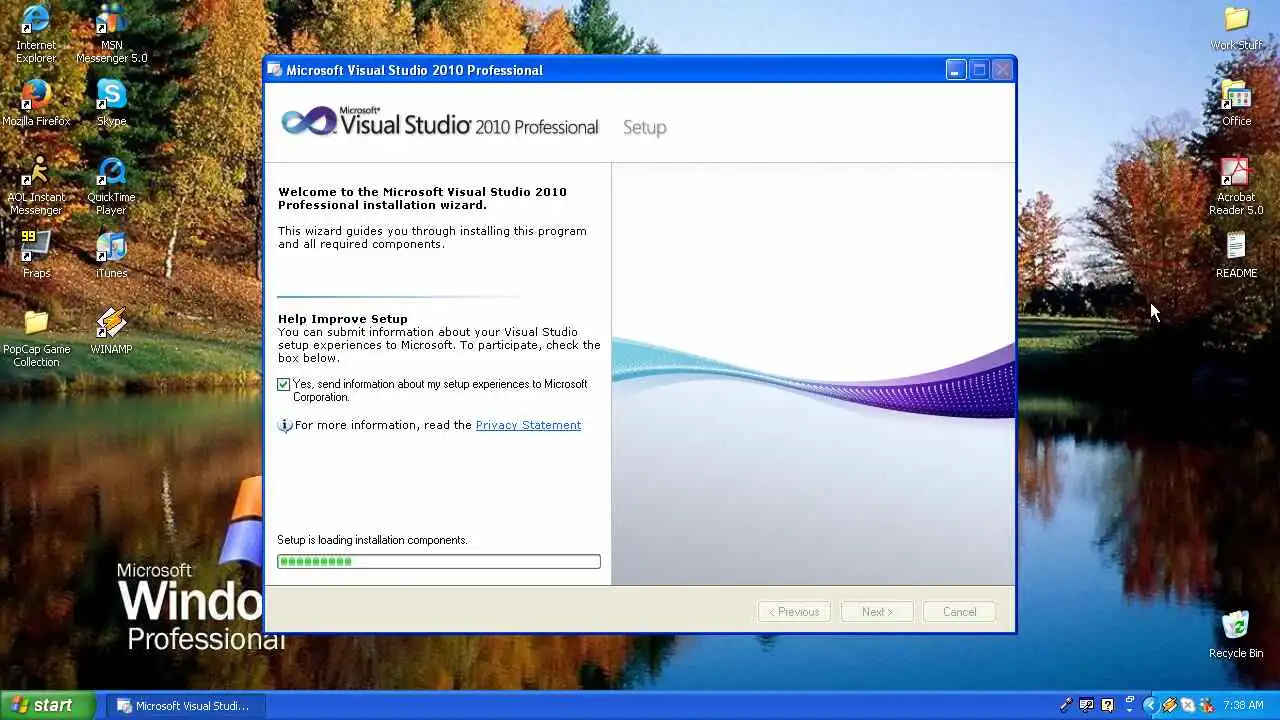Click the Visual Studio title bar icon

pyautogui.click(x=275, y=70)
